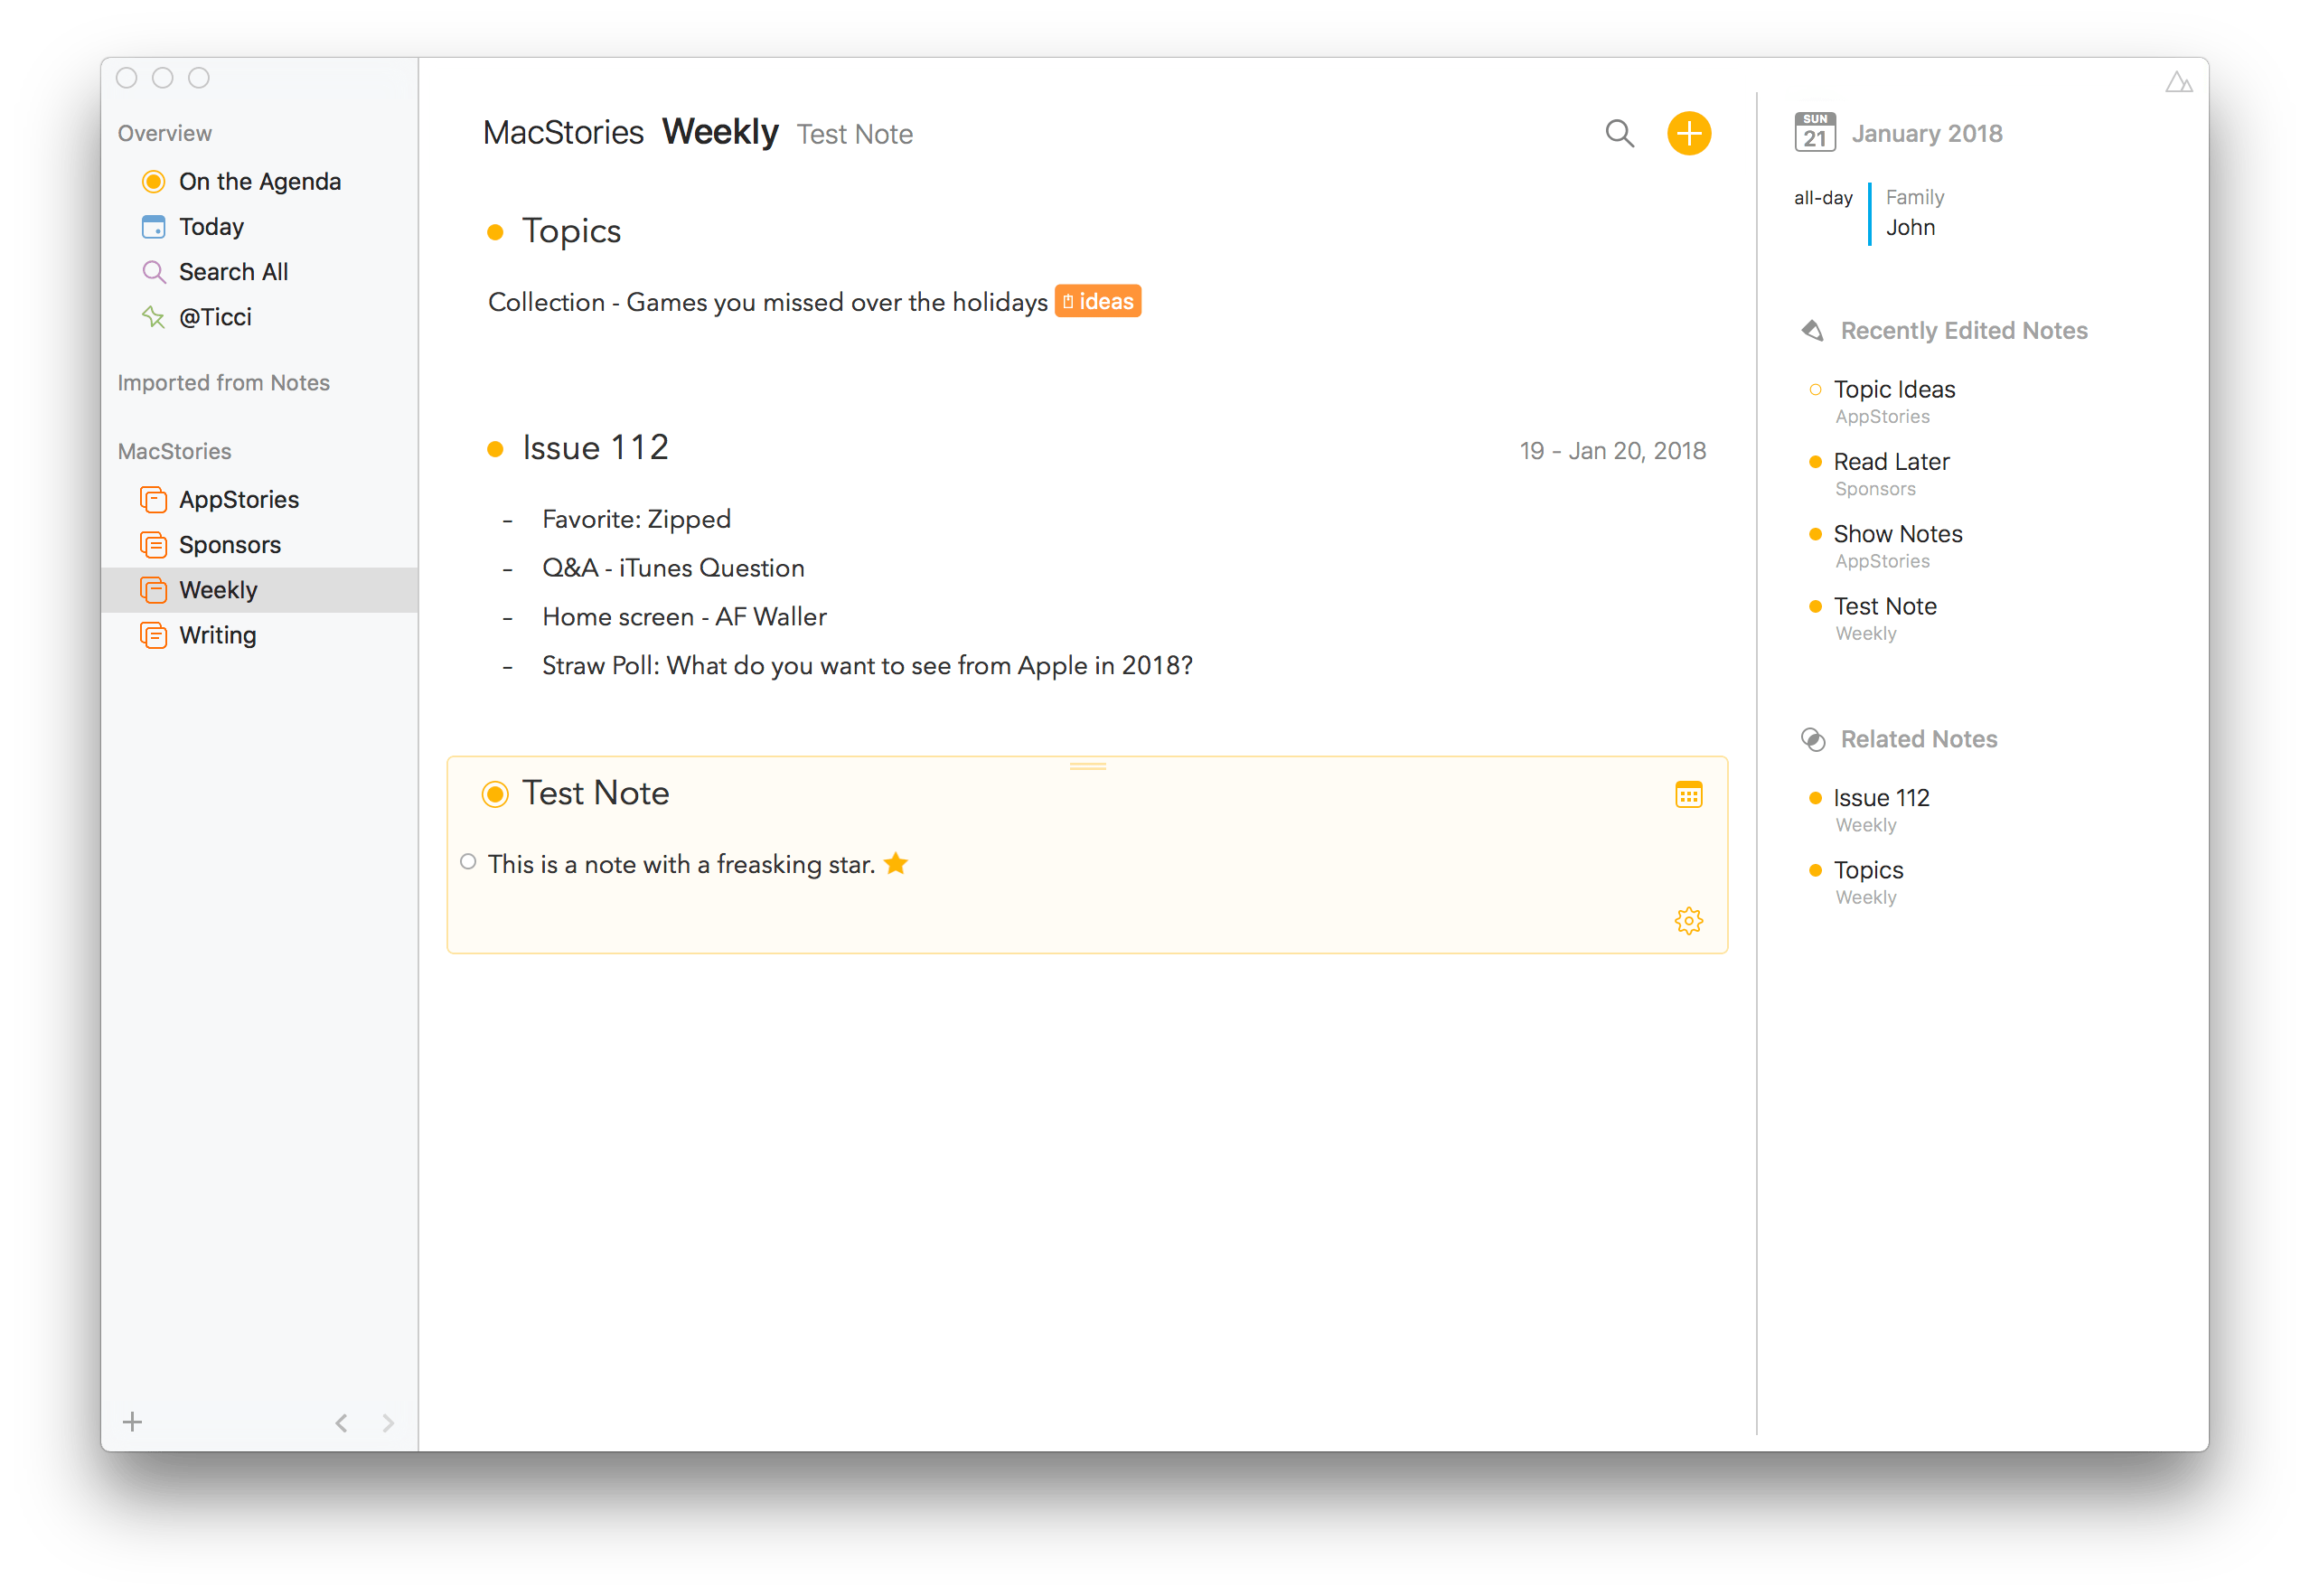Click the Test Note breadcrumb in header

(854, 134)
